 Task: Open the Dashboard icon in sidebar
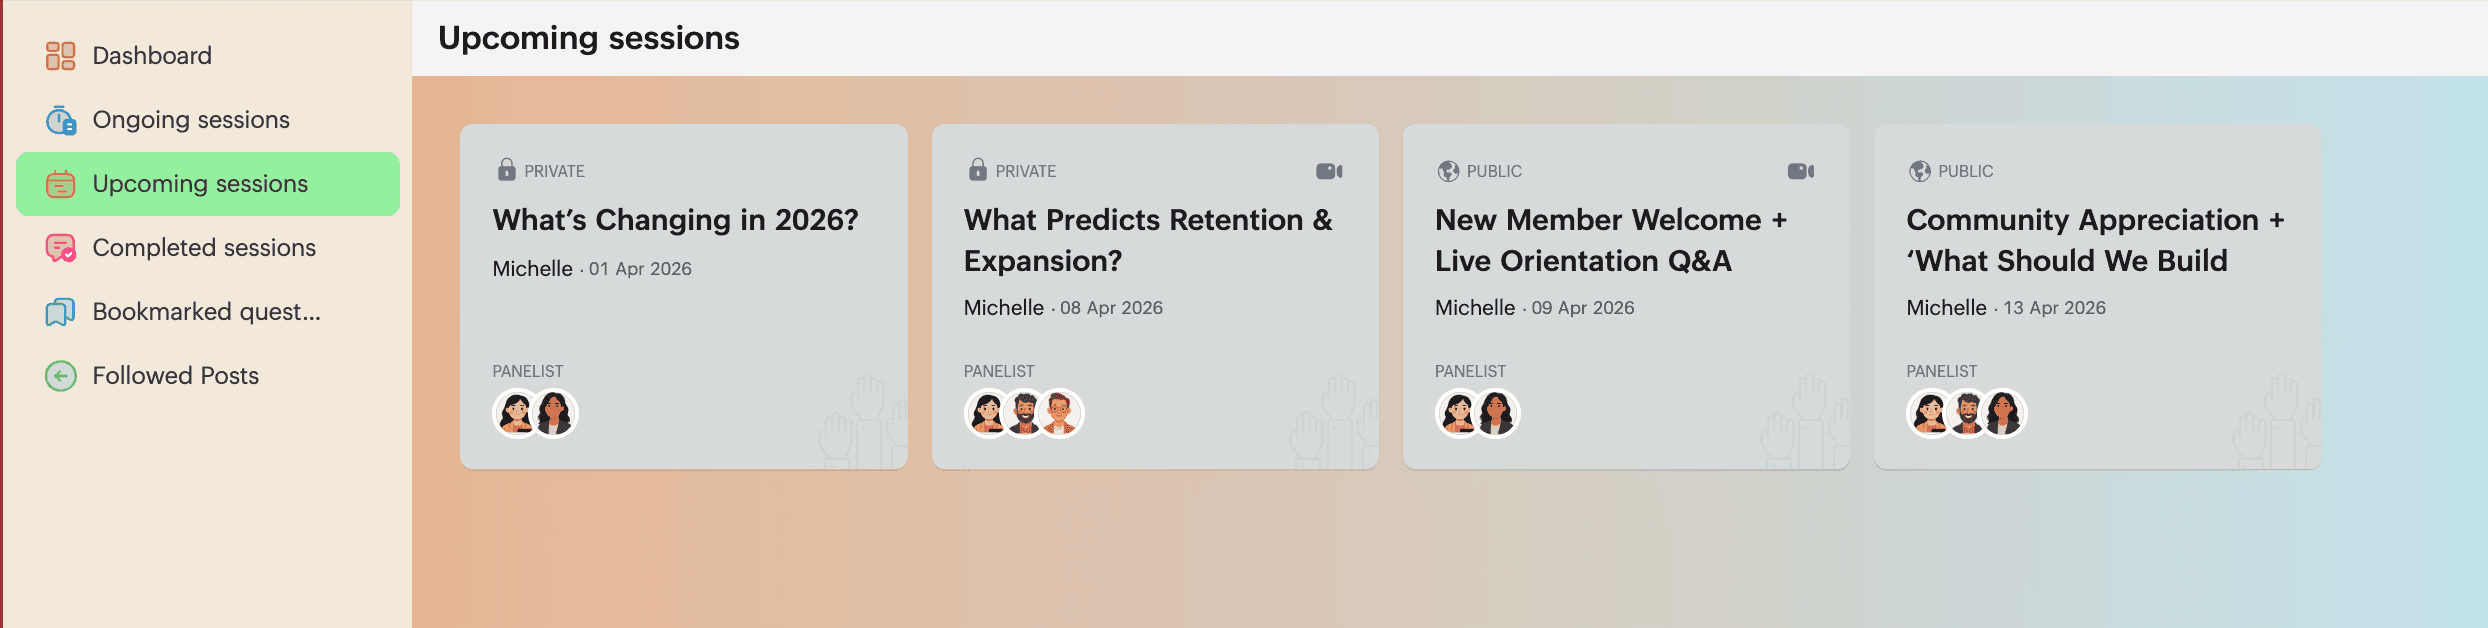pyautogui.click(x=60, y=56)
